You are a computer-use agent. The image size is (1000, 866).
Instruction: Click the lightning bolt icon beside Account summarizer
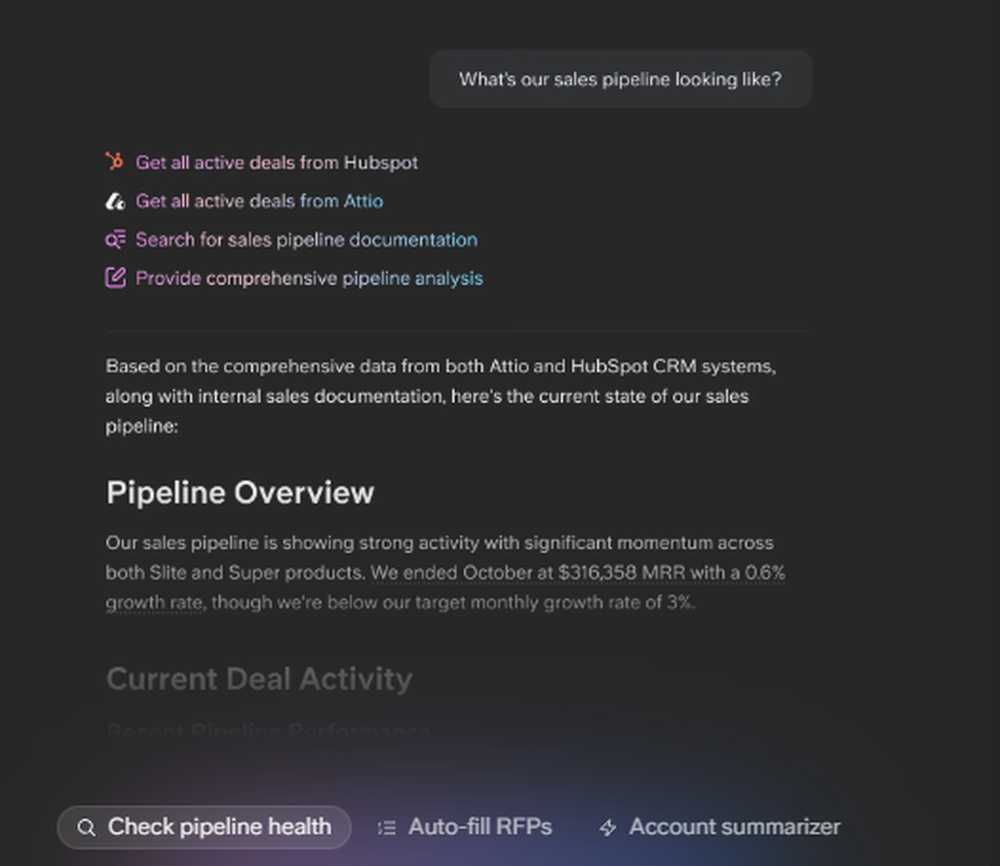[x=607, y=828]
